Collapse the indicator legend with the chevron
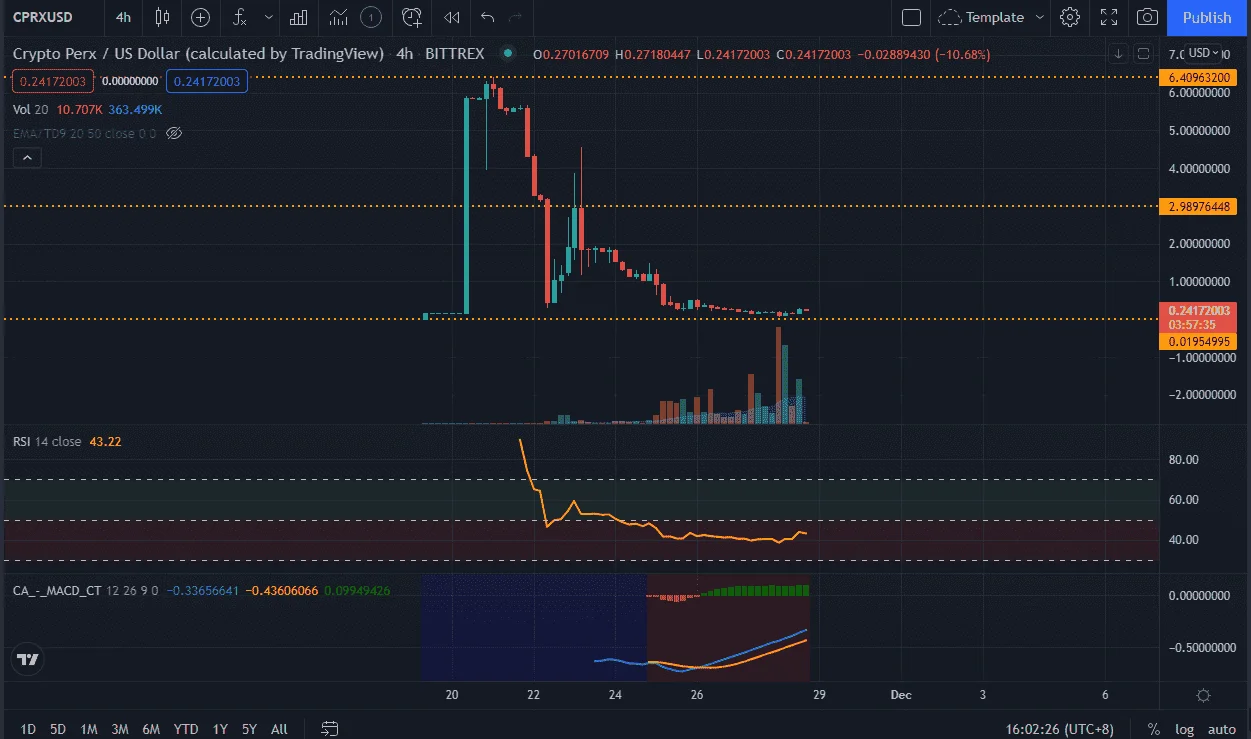 click(x=27, y=157)
